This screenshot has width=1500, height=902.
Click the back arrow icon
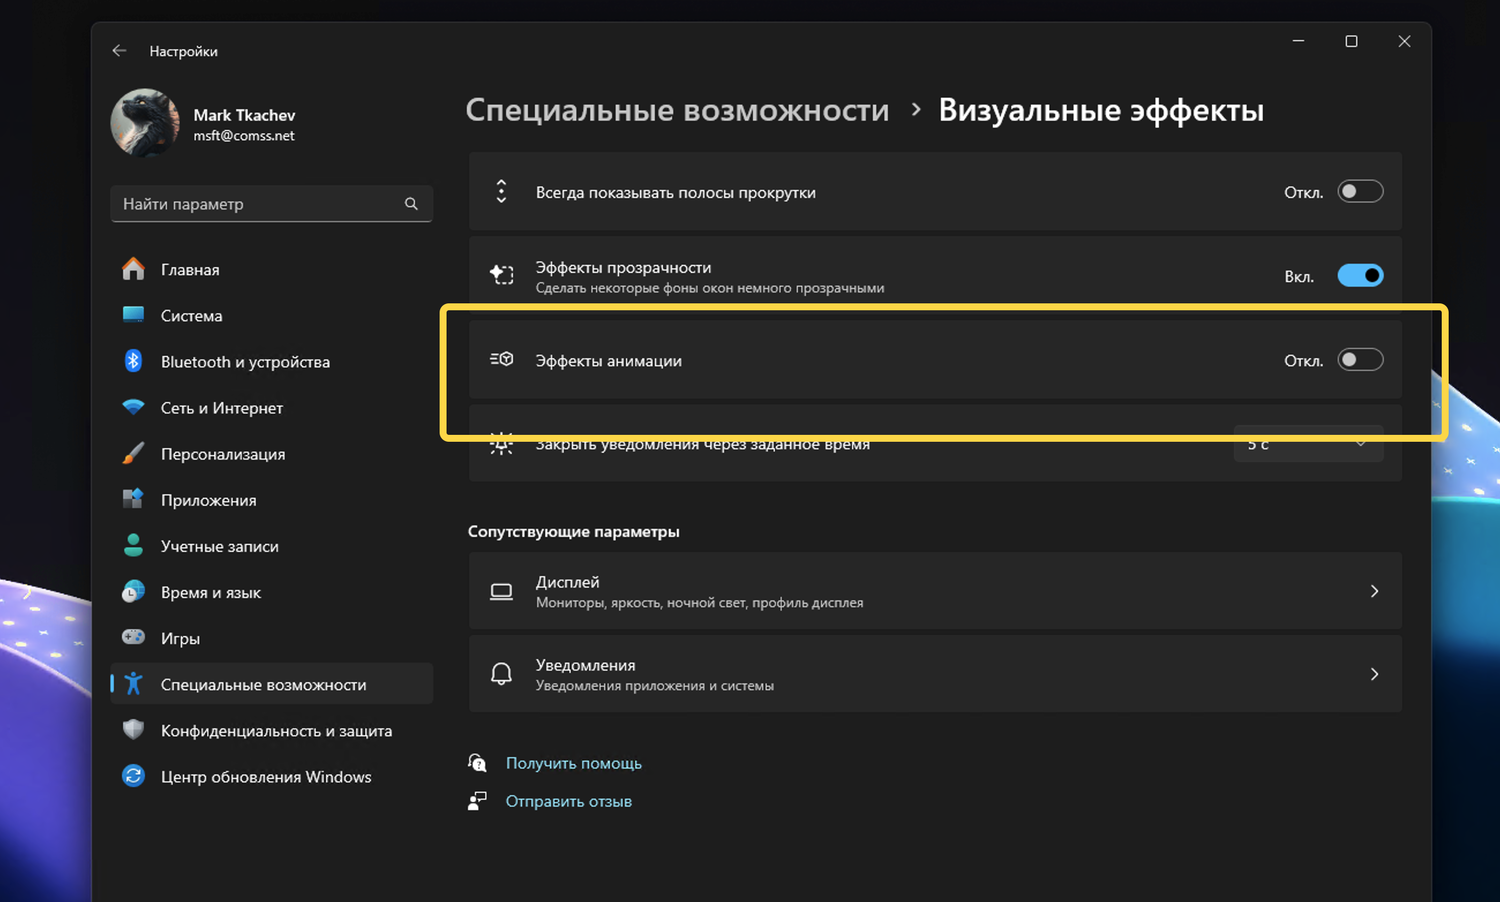point(120,51)
